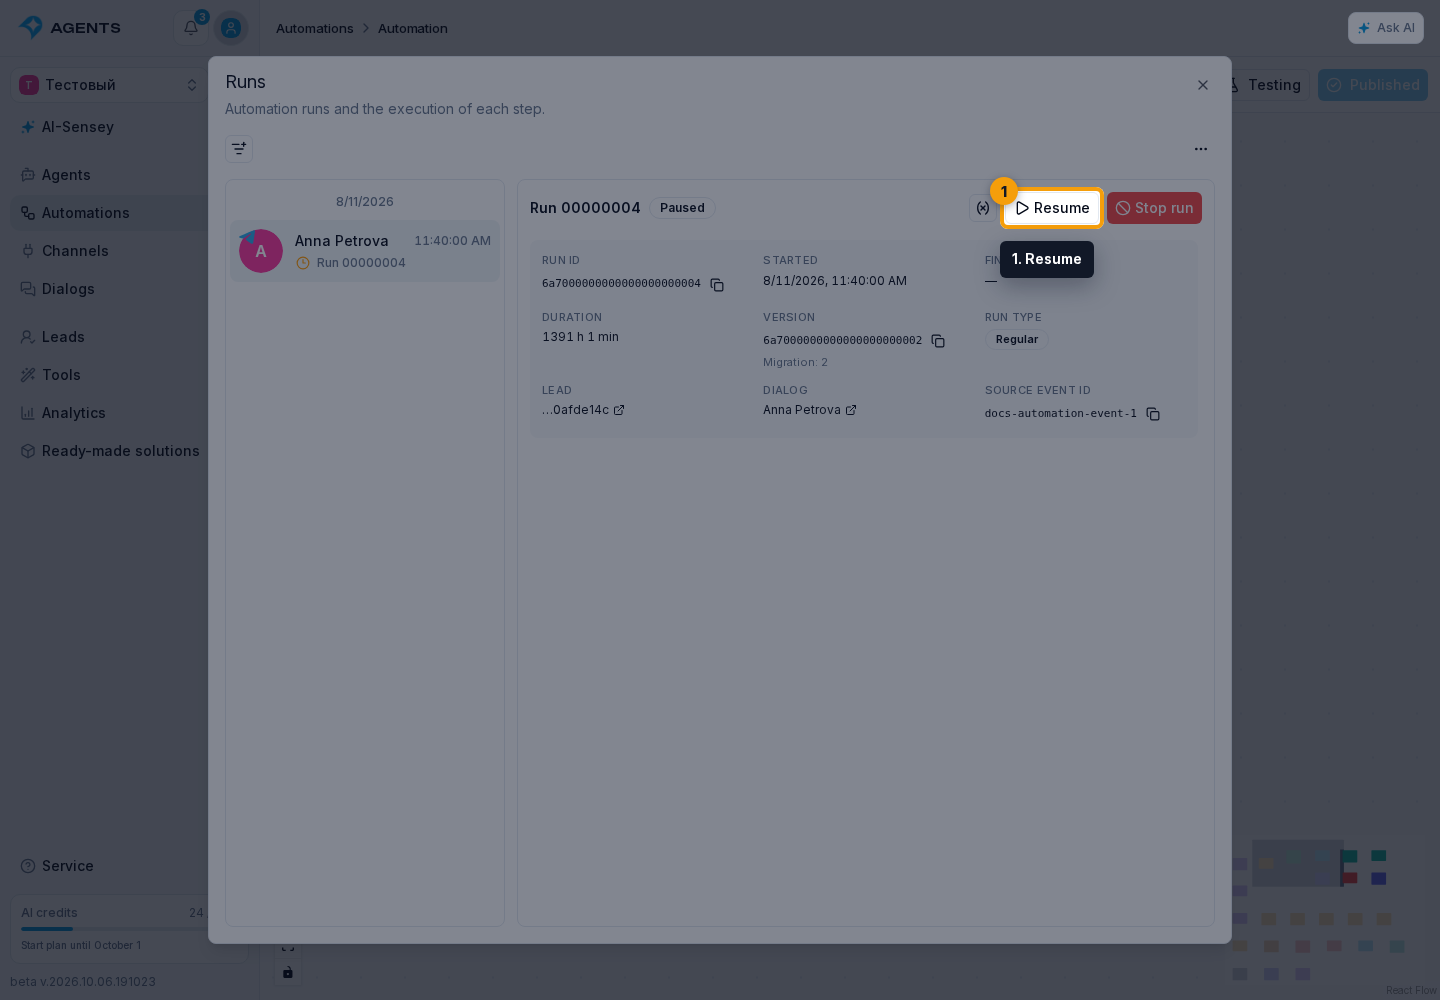Click the Stop run button
The height and width of the screenshot is (1000, 1440).
pyautogui.click(x=1154, y=208)
